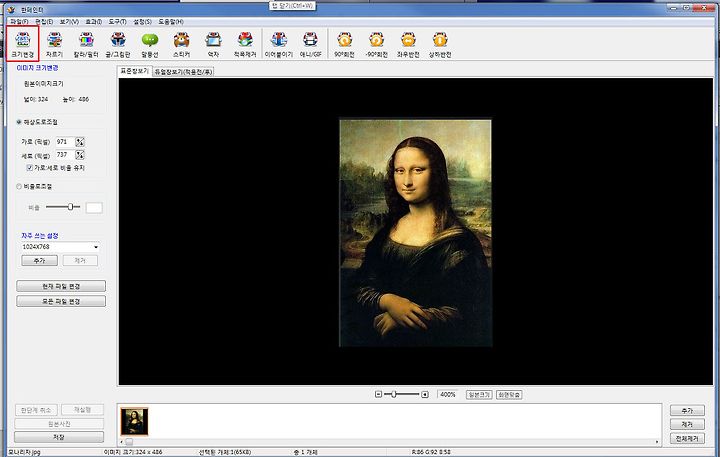Screen dimensions: 720x457
Task: Click 제거 button beside the thumbnail strip
Action: [x=687, y=424]
